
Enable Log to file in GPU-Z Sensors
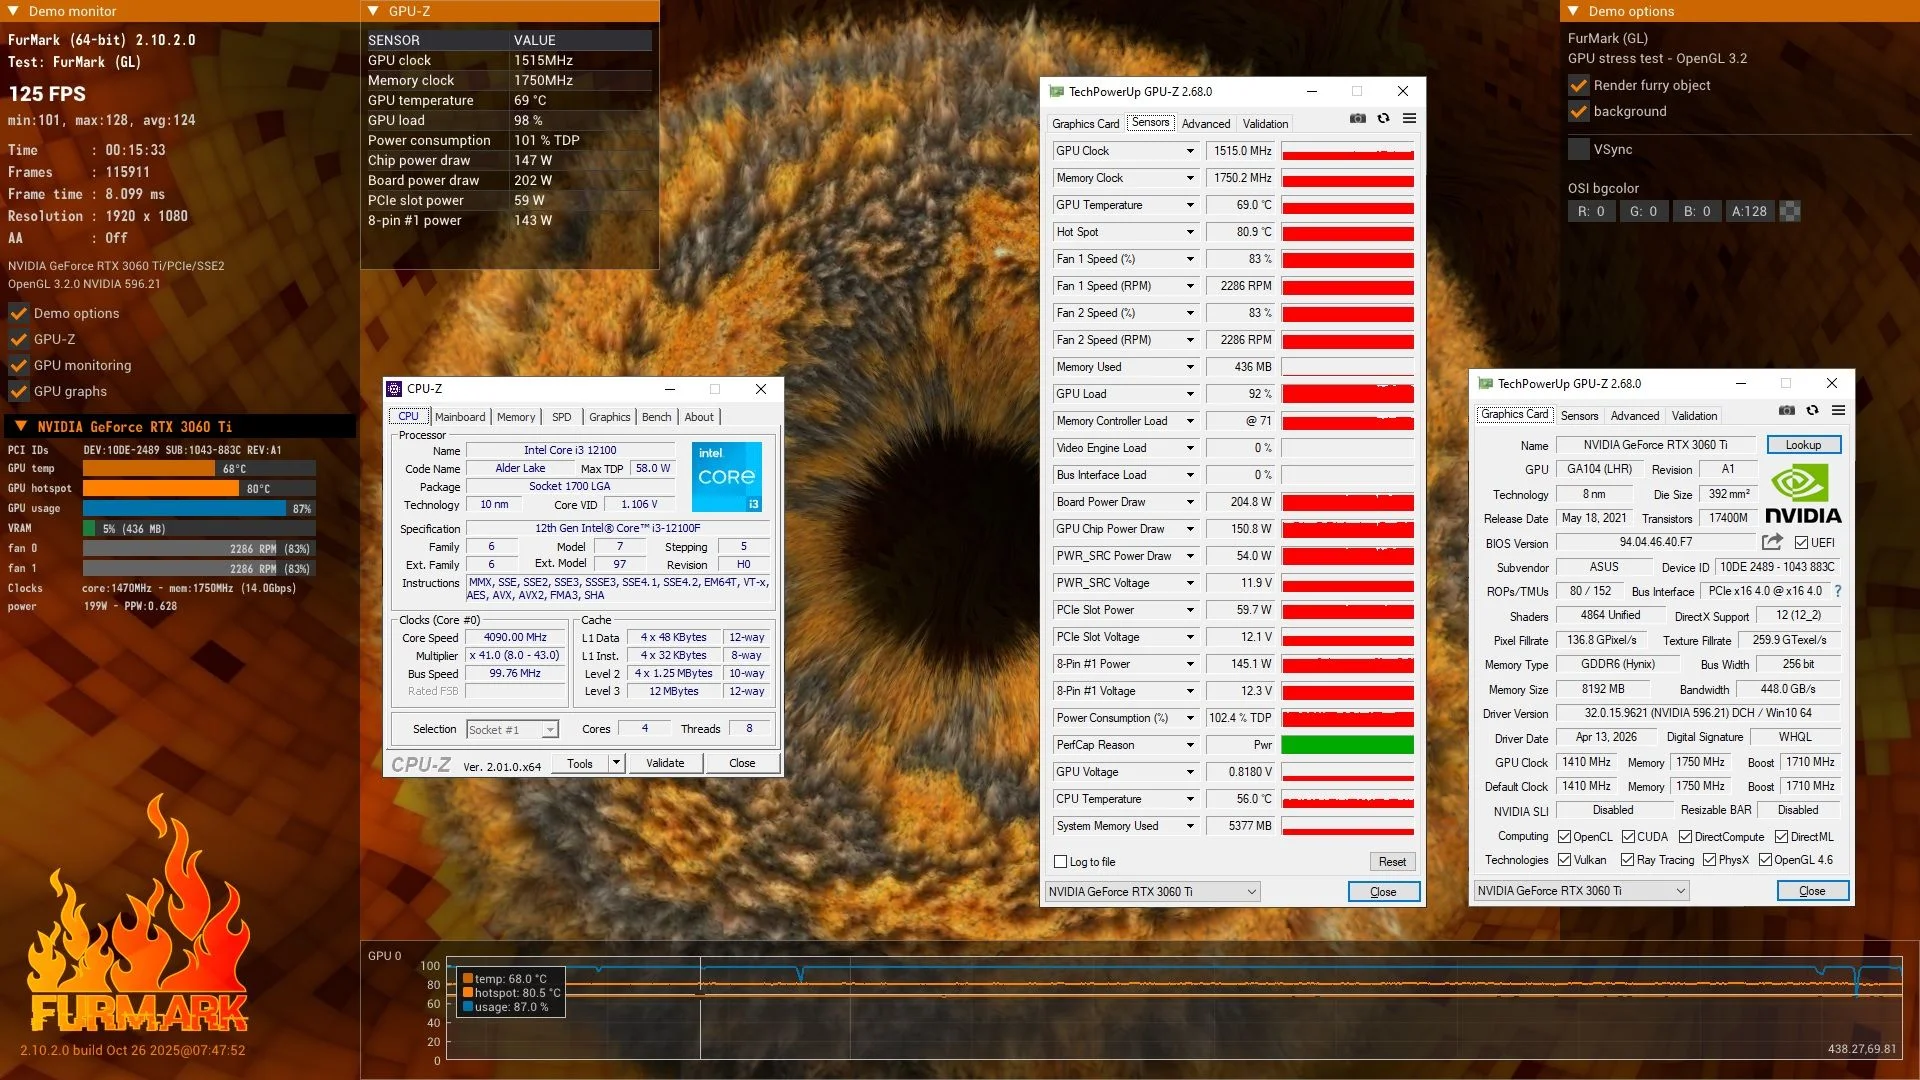coord(1061,862)
